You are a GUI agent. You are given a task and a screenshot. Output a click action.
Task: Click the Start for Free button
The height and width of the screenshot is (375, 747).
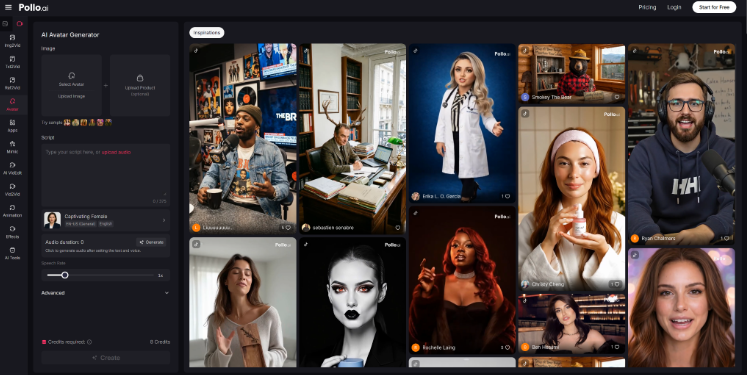tap(714, 7)
